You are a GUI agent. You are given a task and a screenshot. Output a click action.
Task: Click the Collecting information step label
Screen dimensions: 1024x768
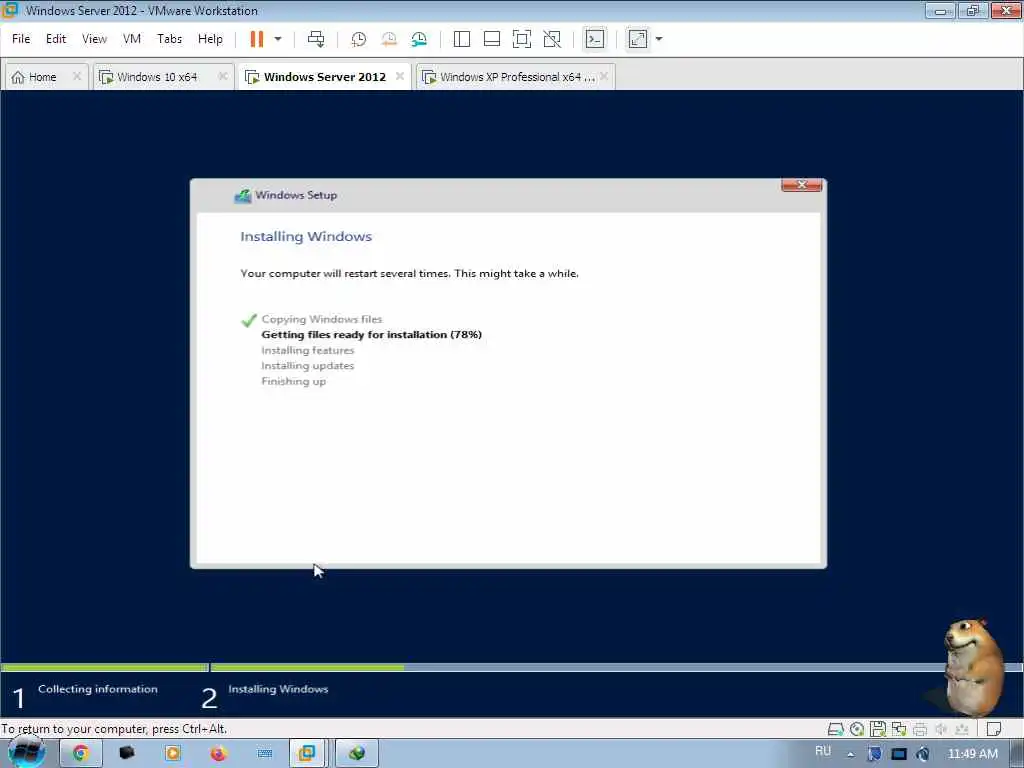tap(97, 689)
